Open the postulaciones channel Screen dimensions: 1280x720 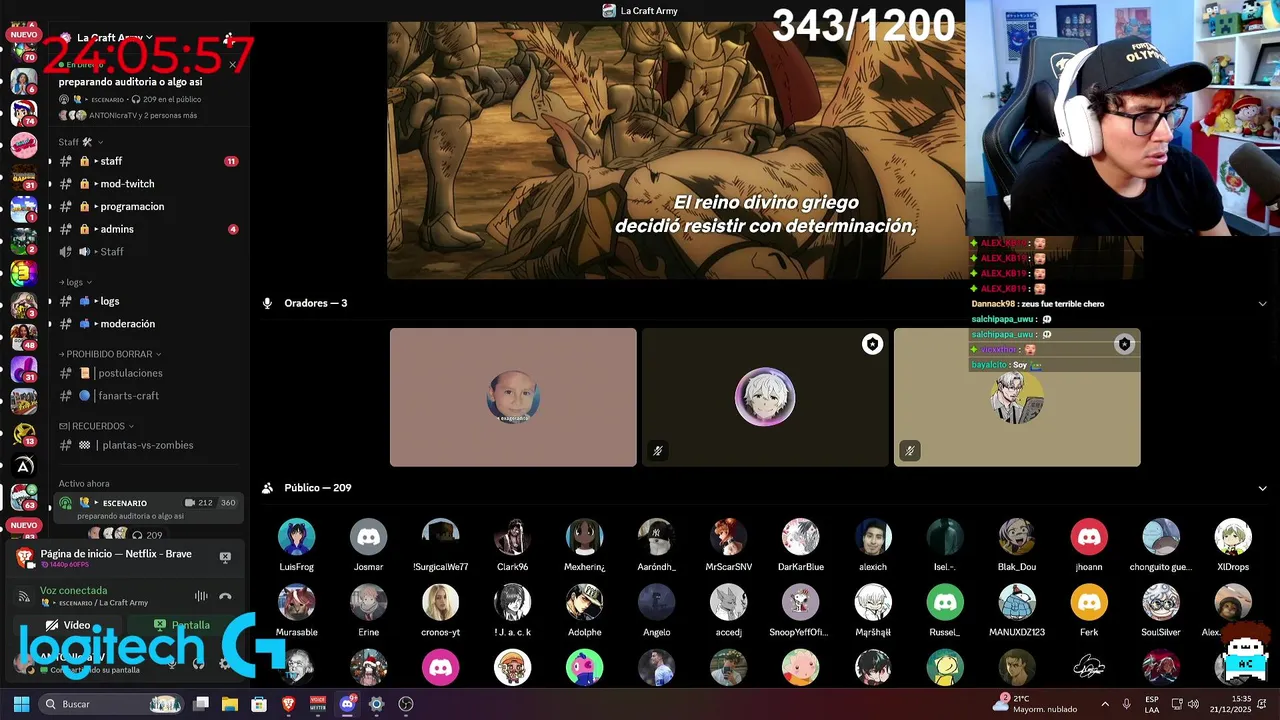pyautogui.click(x=149, y=373)
